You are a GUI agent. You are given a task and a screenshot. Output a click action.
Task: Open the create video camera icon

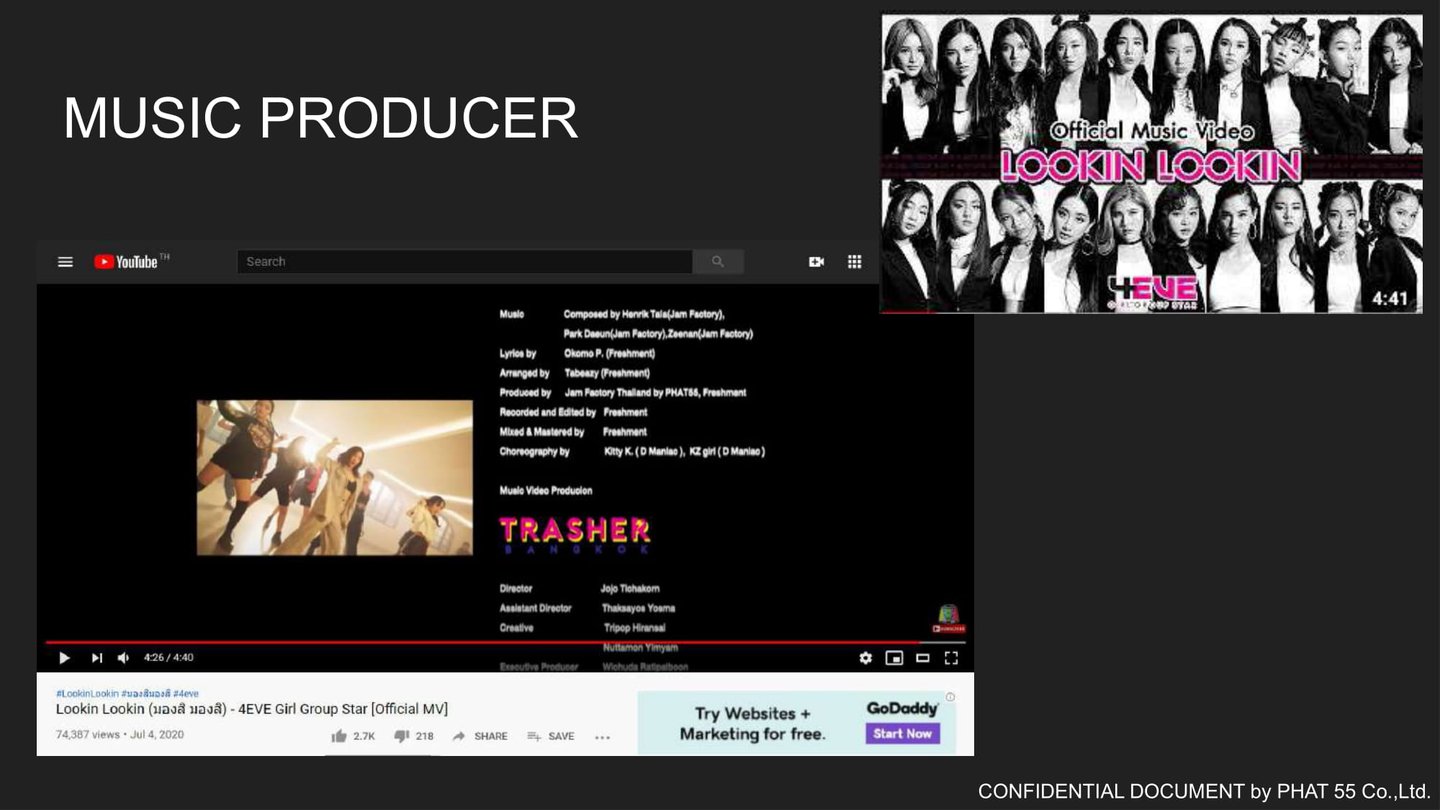pos(816,262)
